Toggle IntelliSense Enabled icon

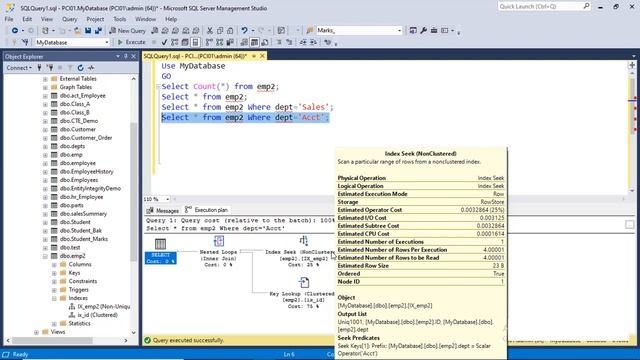point(195,42)
